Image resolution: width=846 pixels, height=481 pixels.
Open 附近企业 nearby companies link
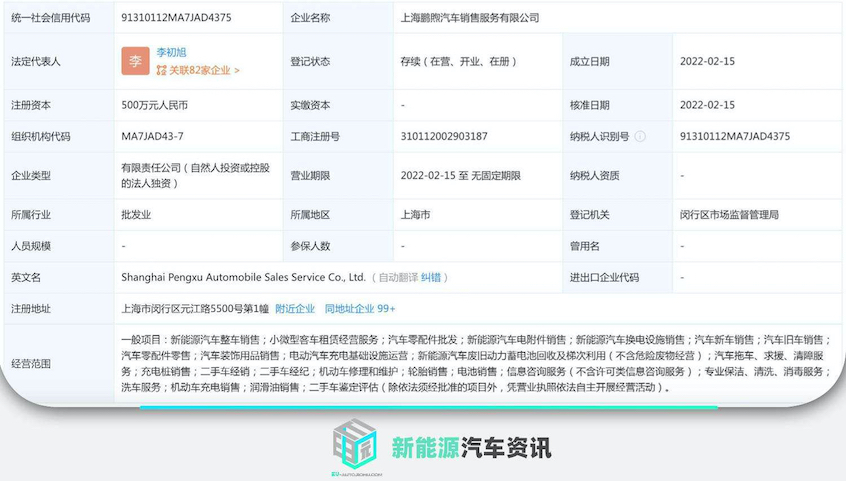[x=295, y=309]
